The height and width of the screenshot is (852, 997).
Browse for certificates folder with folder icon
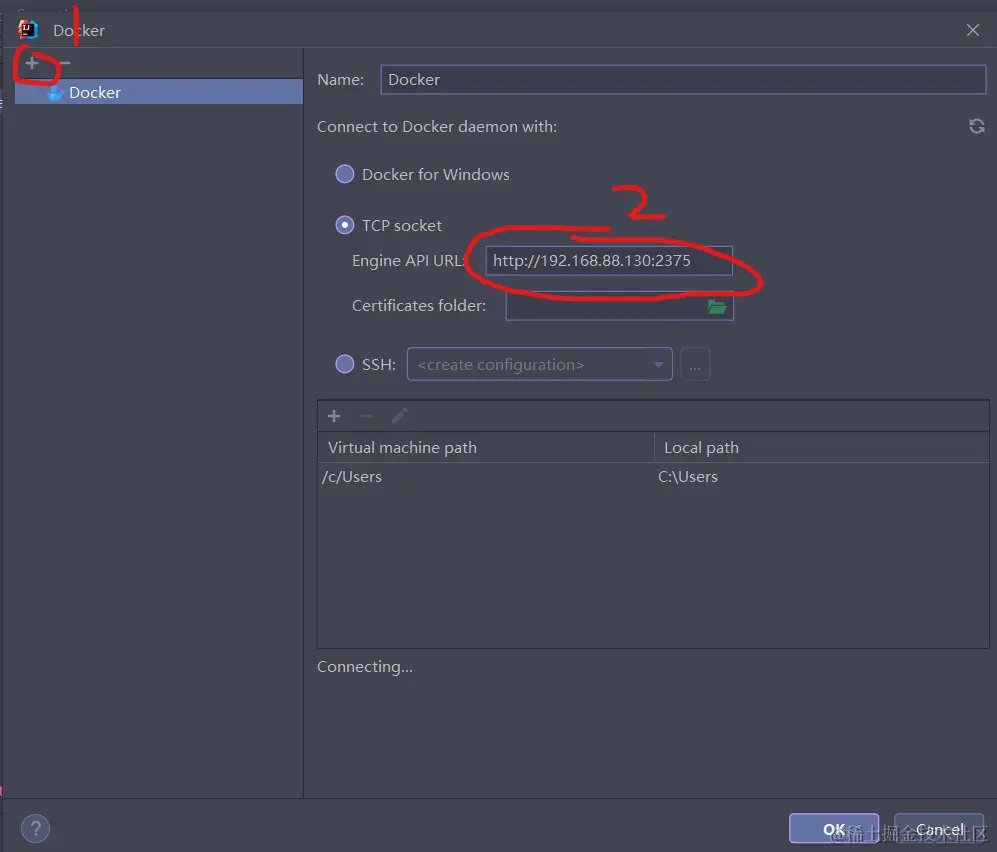click(x=717, y=306)
